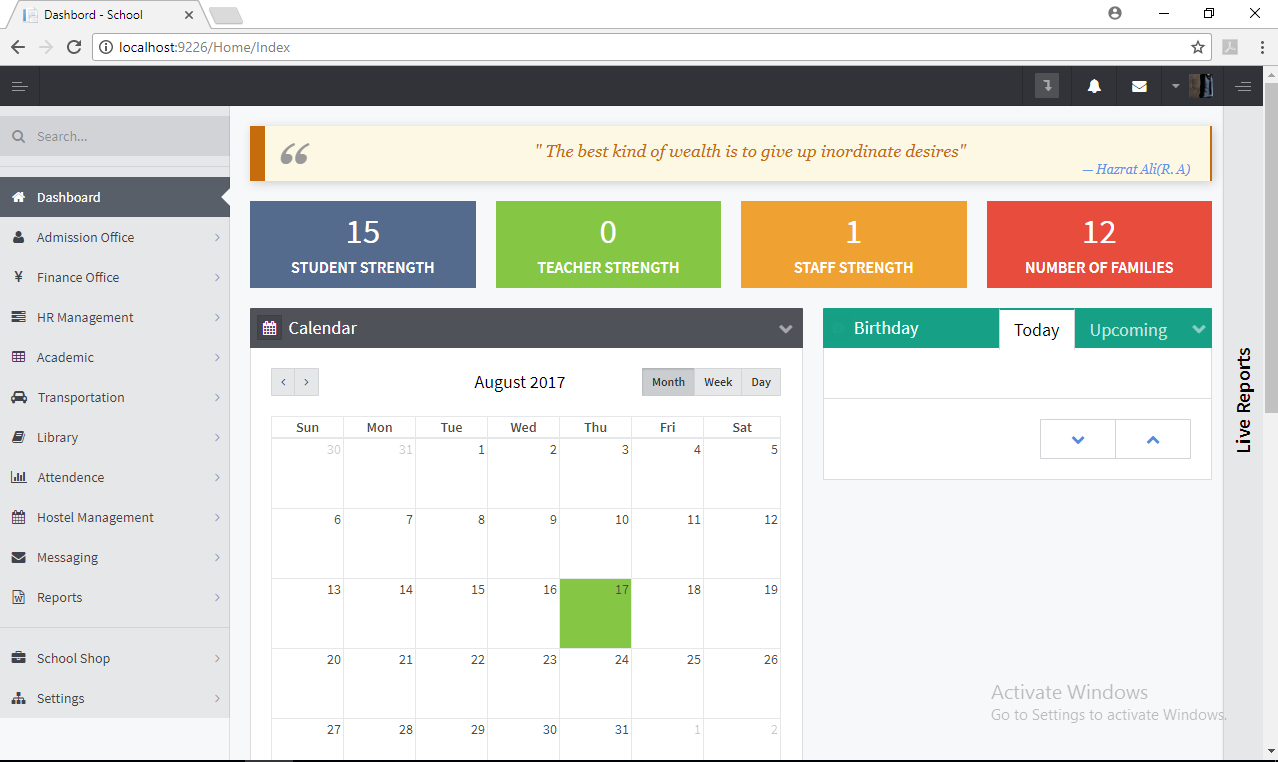Screen dimensions: 1278x762
Task: Select August 1 in calendar
Action: (x=452, y=473)
